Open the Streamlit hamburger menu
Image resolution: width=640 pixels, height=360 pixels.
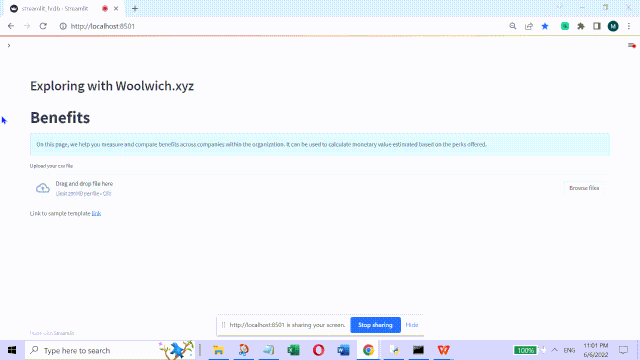tap(631, 45)
